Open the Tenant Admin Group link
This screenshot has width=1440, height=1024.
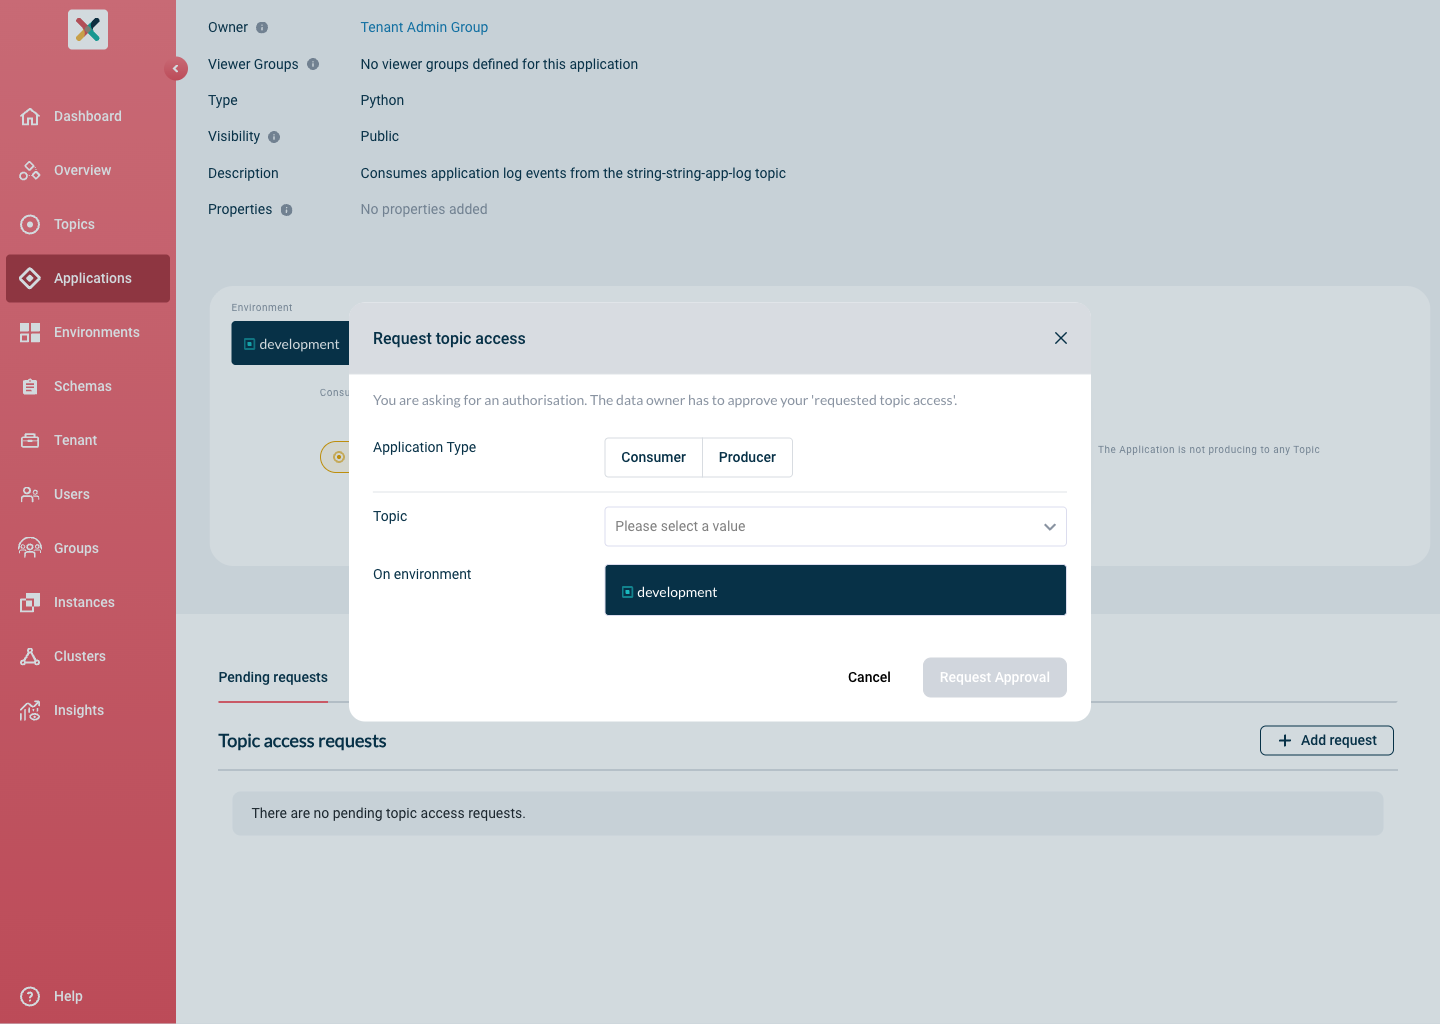[x=424, y=27]
